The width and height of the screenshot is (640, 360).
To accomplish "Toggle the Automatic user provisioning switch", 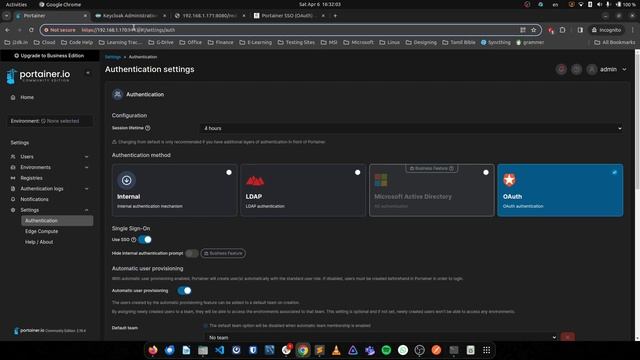I will click(184, 291).
